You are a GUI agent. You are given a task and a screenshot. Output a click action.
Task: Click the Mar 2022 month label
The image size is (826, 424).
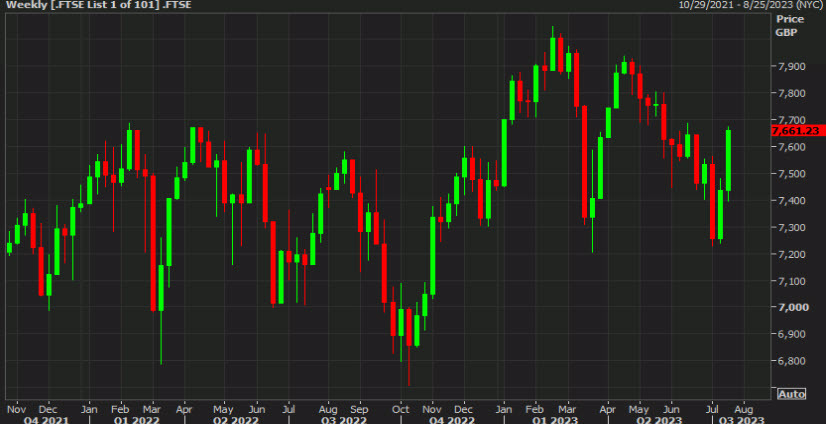(x=153, y=409)
